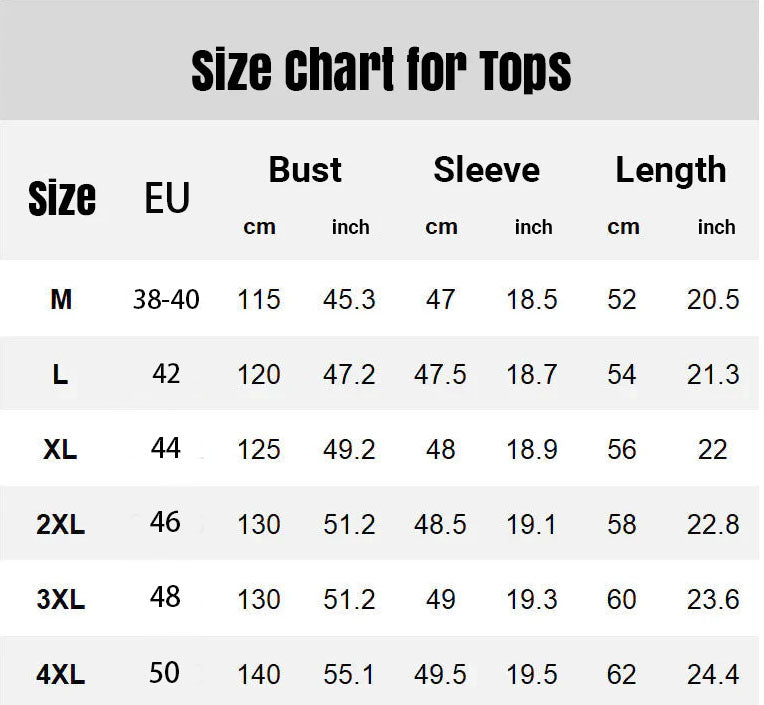Click the cm subheader under Bust

pyautogui.click(x=259, y=227)
